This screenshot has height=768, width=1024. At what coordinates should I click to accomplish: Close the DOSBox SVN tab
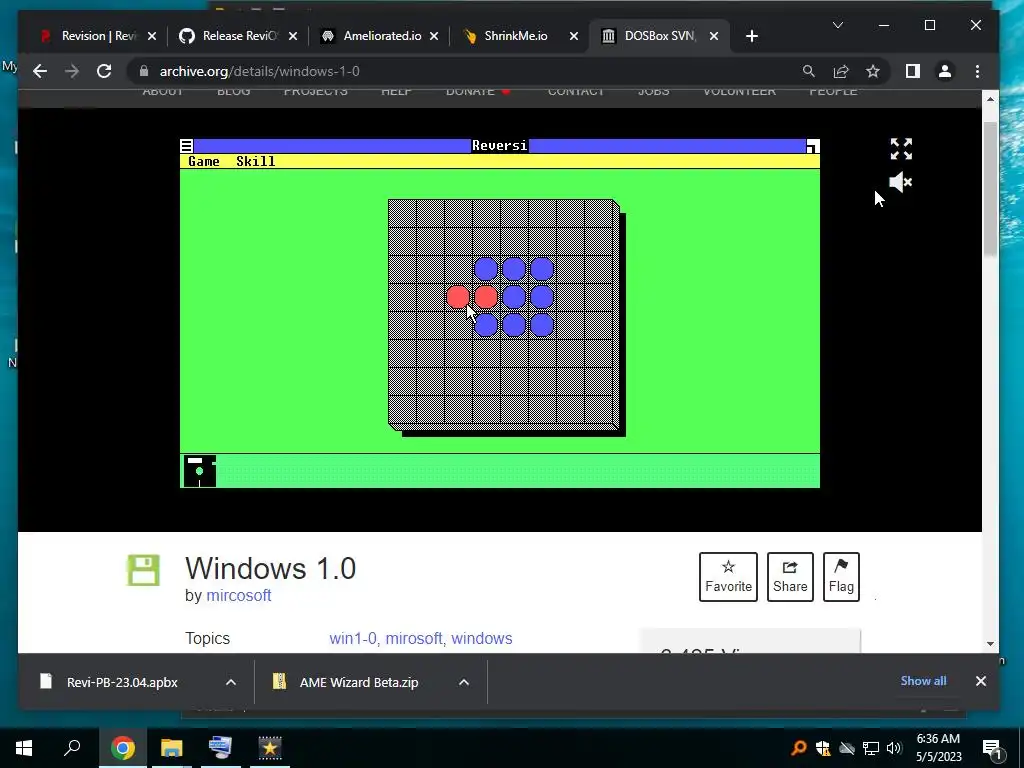pos(714,36)
